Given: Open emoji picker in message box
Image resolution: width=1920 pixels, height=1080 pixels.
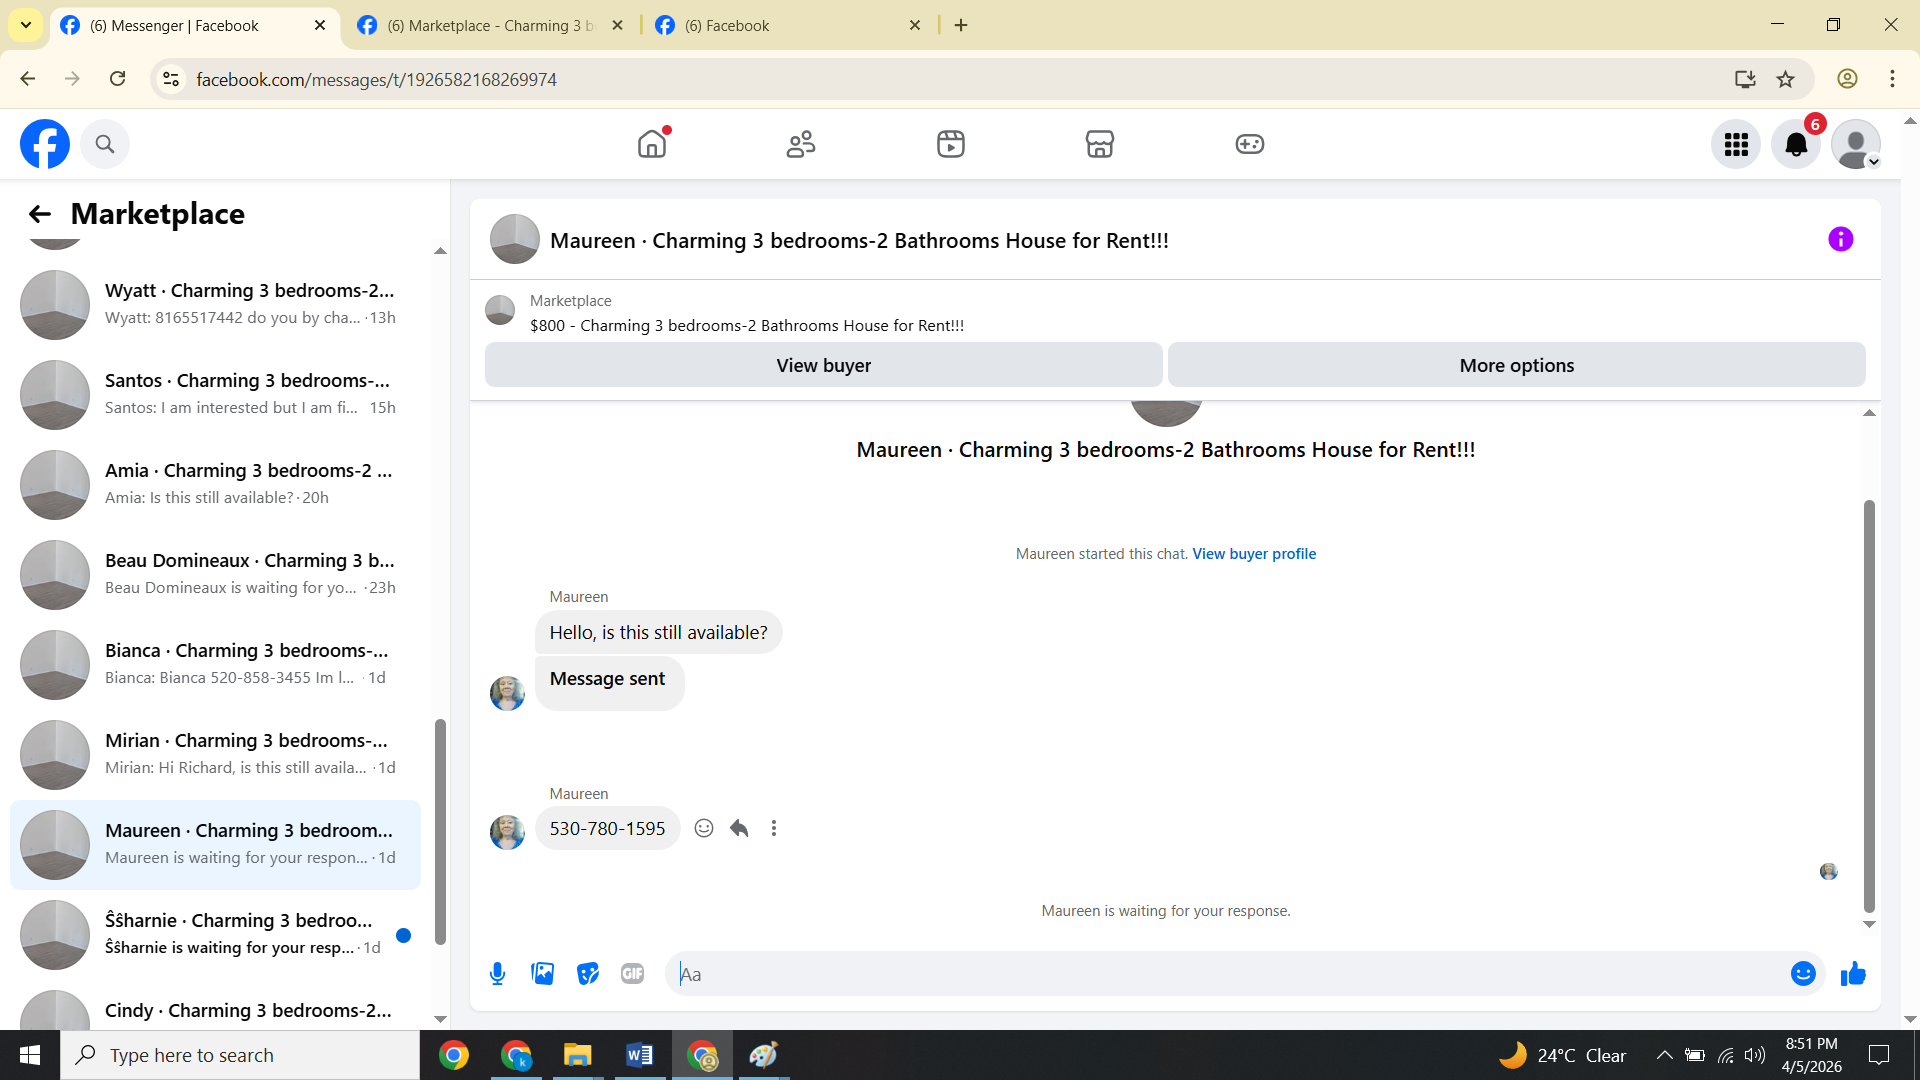Looking at the screenshot, I should 1803,974.
